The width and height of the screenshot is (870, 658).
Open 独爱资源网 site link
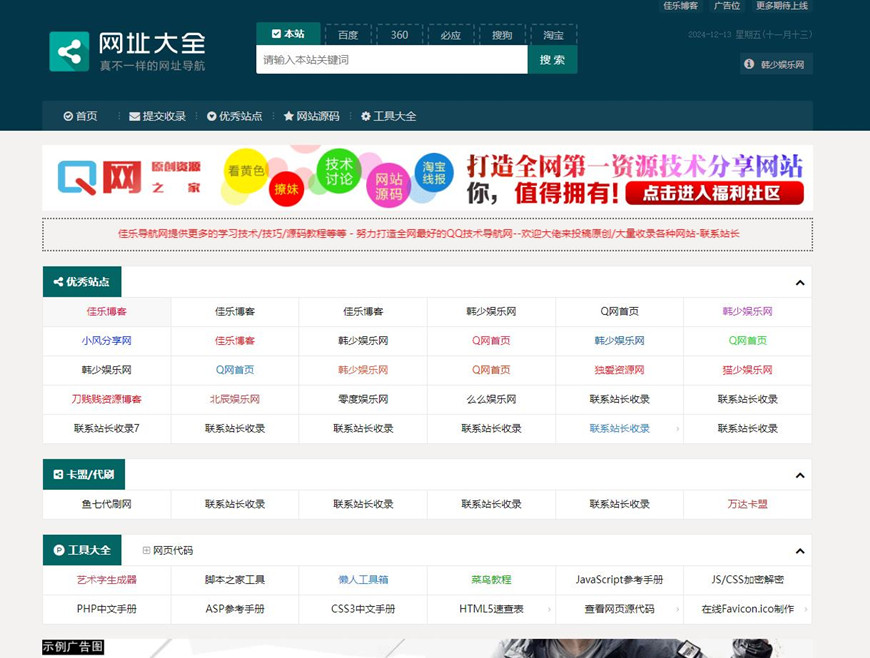coord(619,370)
